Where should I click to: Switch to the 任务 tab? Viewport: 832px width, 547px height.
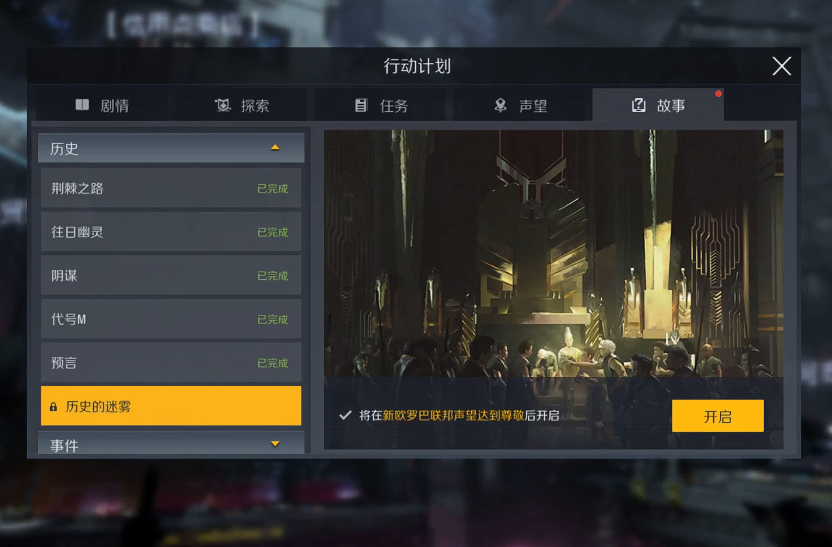(380, 105)
